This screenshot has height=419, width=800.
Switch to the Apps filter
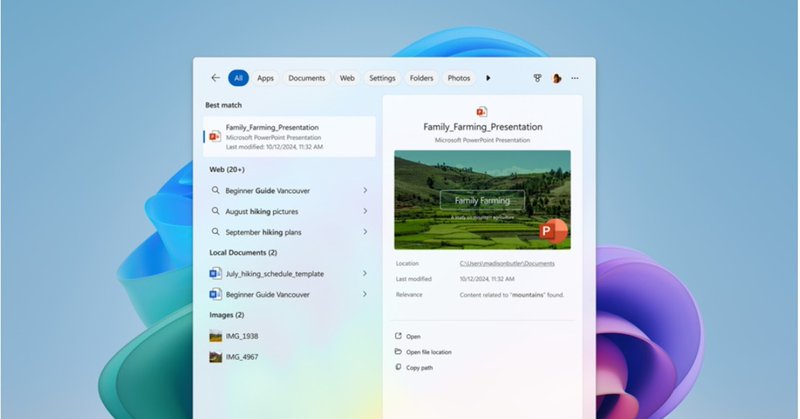265,78
